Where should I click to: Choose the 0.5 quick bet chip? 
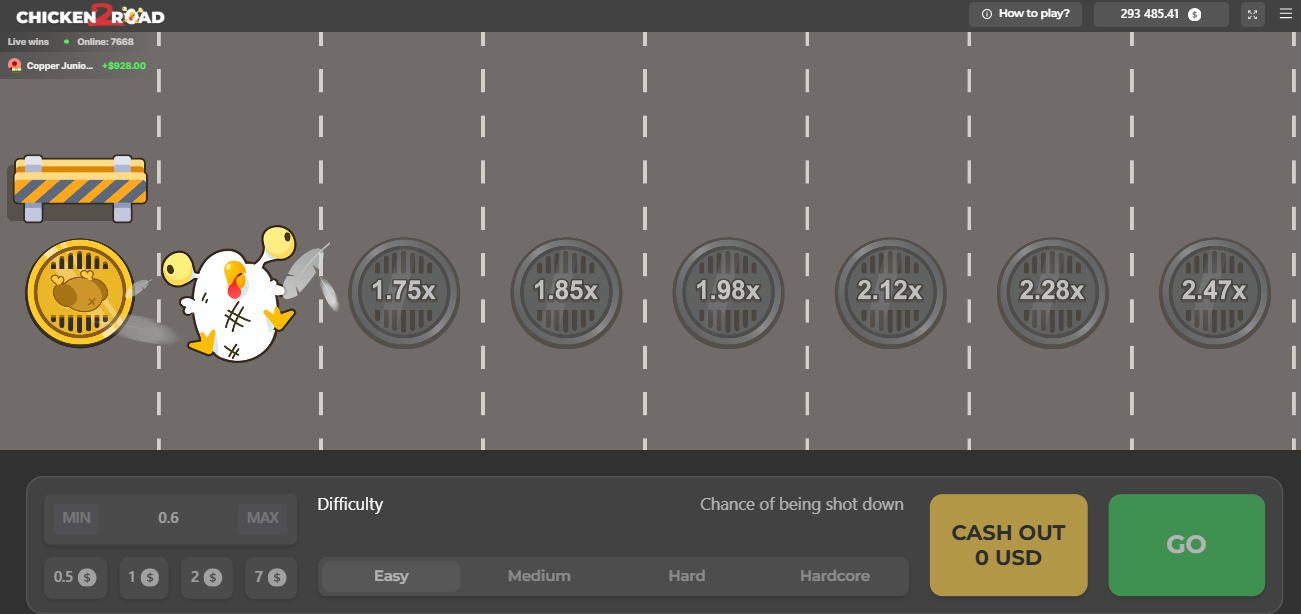point(75,577)
